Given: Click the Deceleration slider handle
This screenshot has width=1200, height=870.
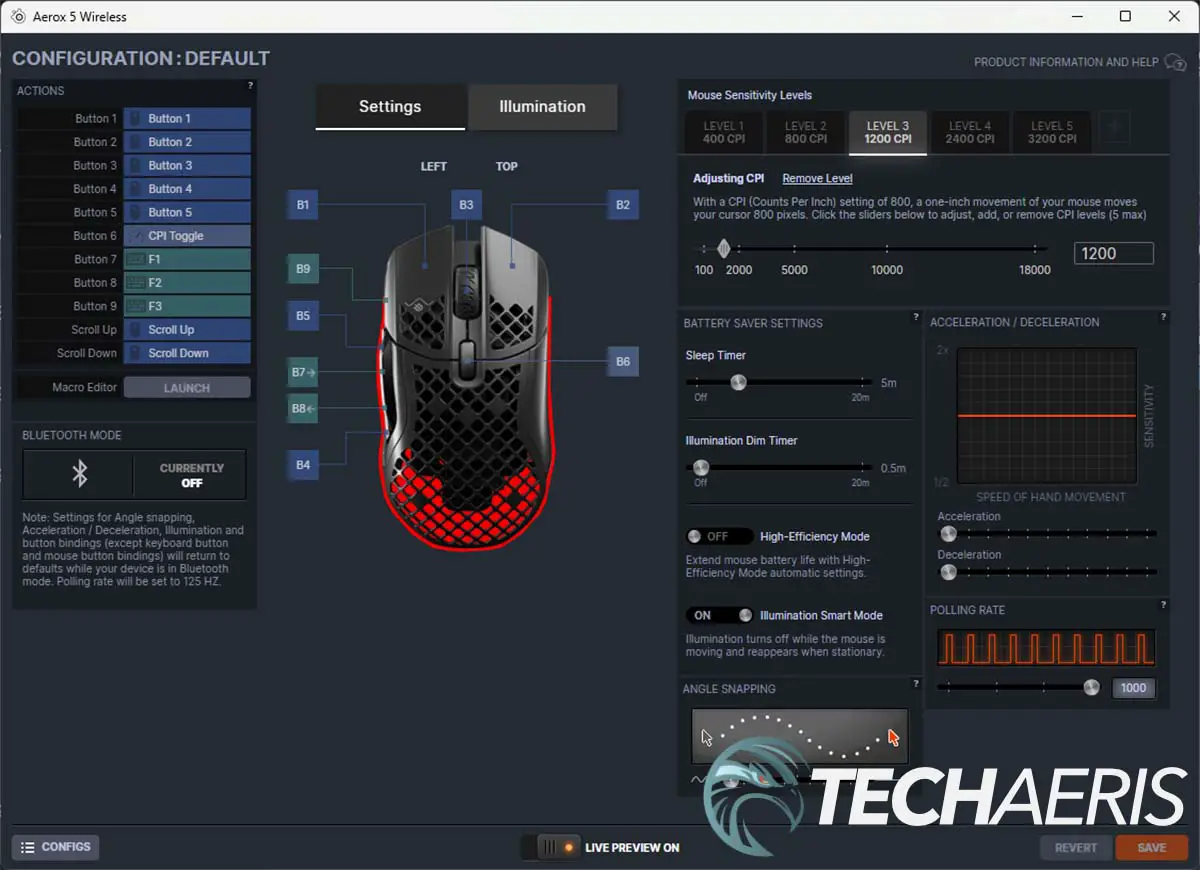Looking at the screenshot, I should (x=948, y=572).
